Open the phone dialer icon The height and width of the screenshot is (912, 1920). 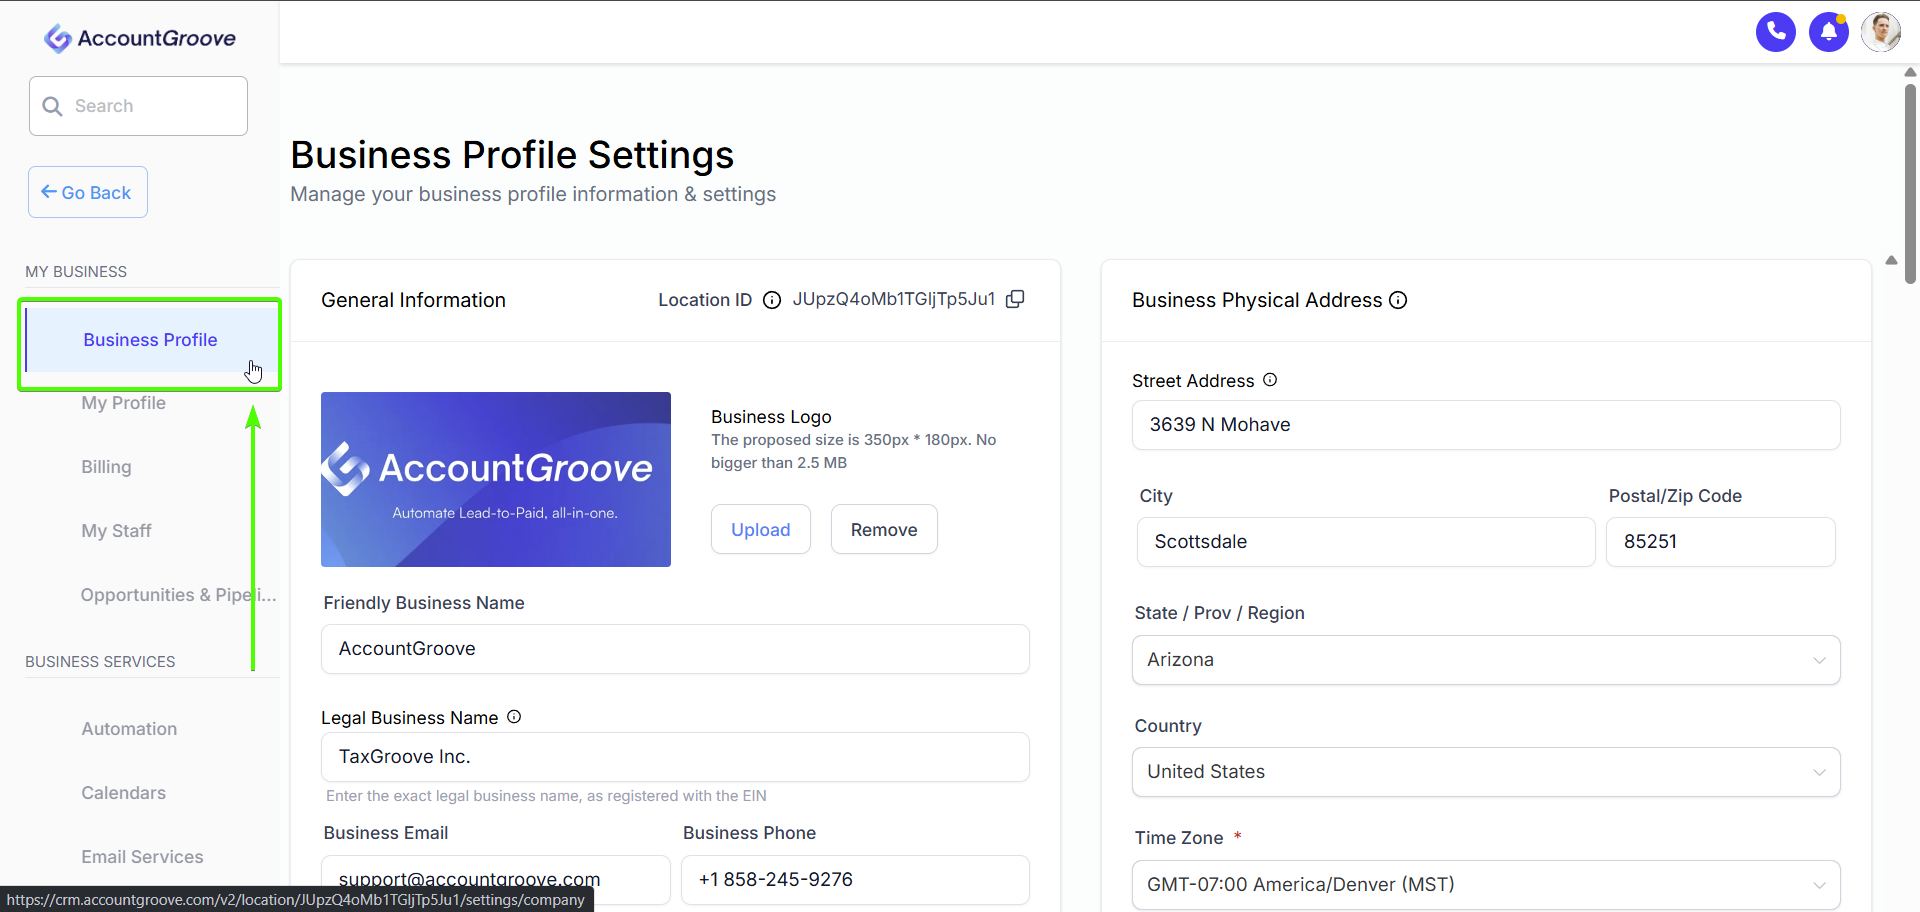[1775, 32]
